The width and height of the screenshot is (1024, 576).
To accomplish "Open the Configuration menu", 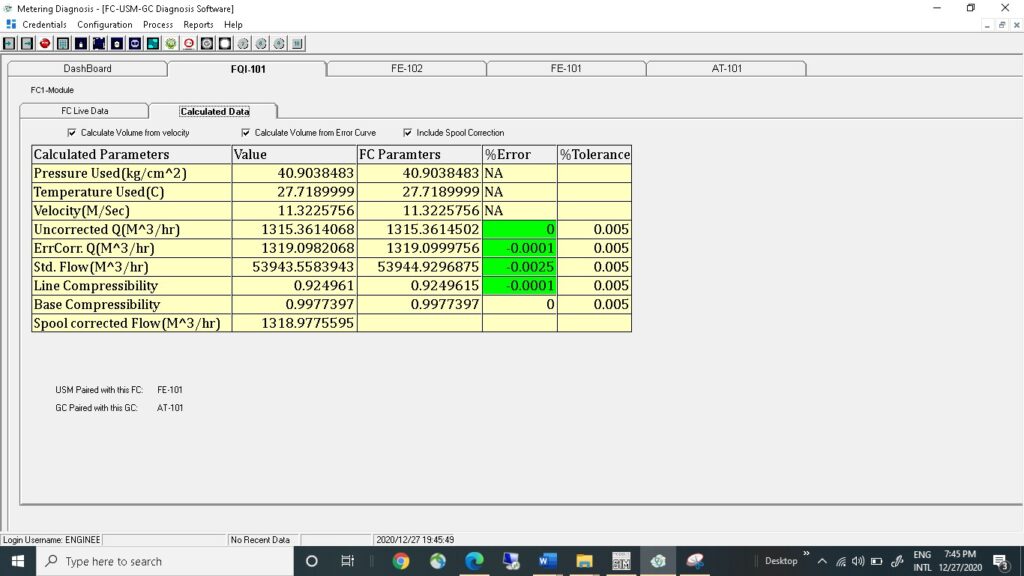I will (x=104, y=24).
